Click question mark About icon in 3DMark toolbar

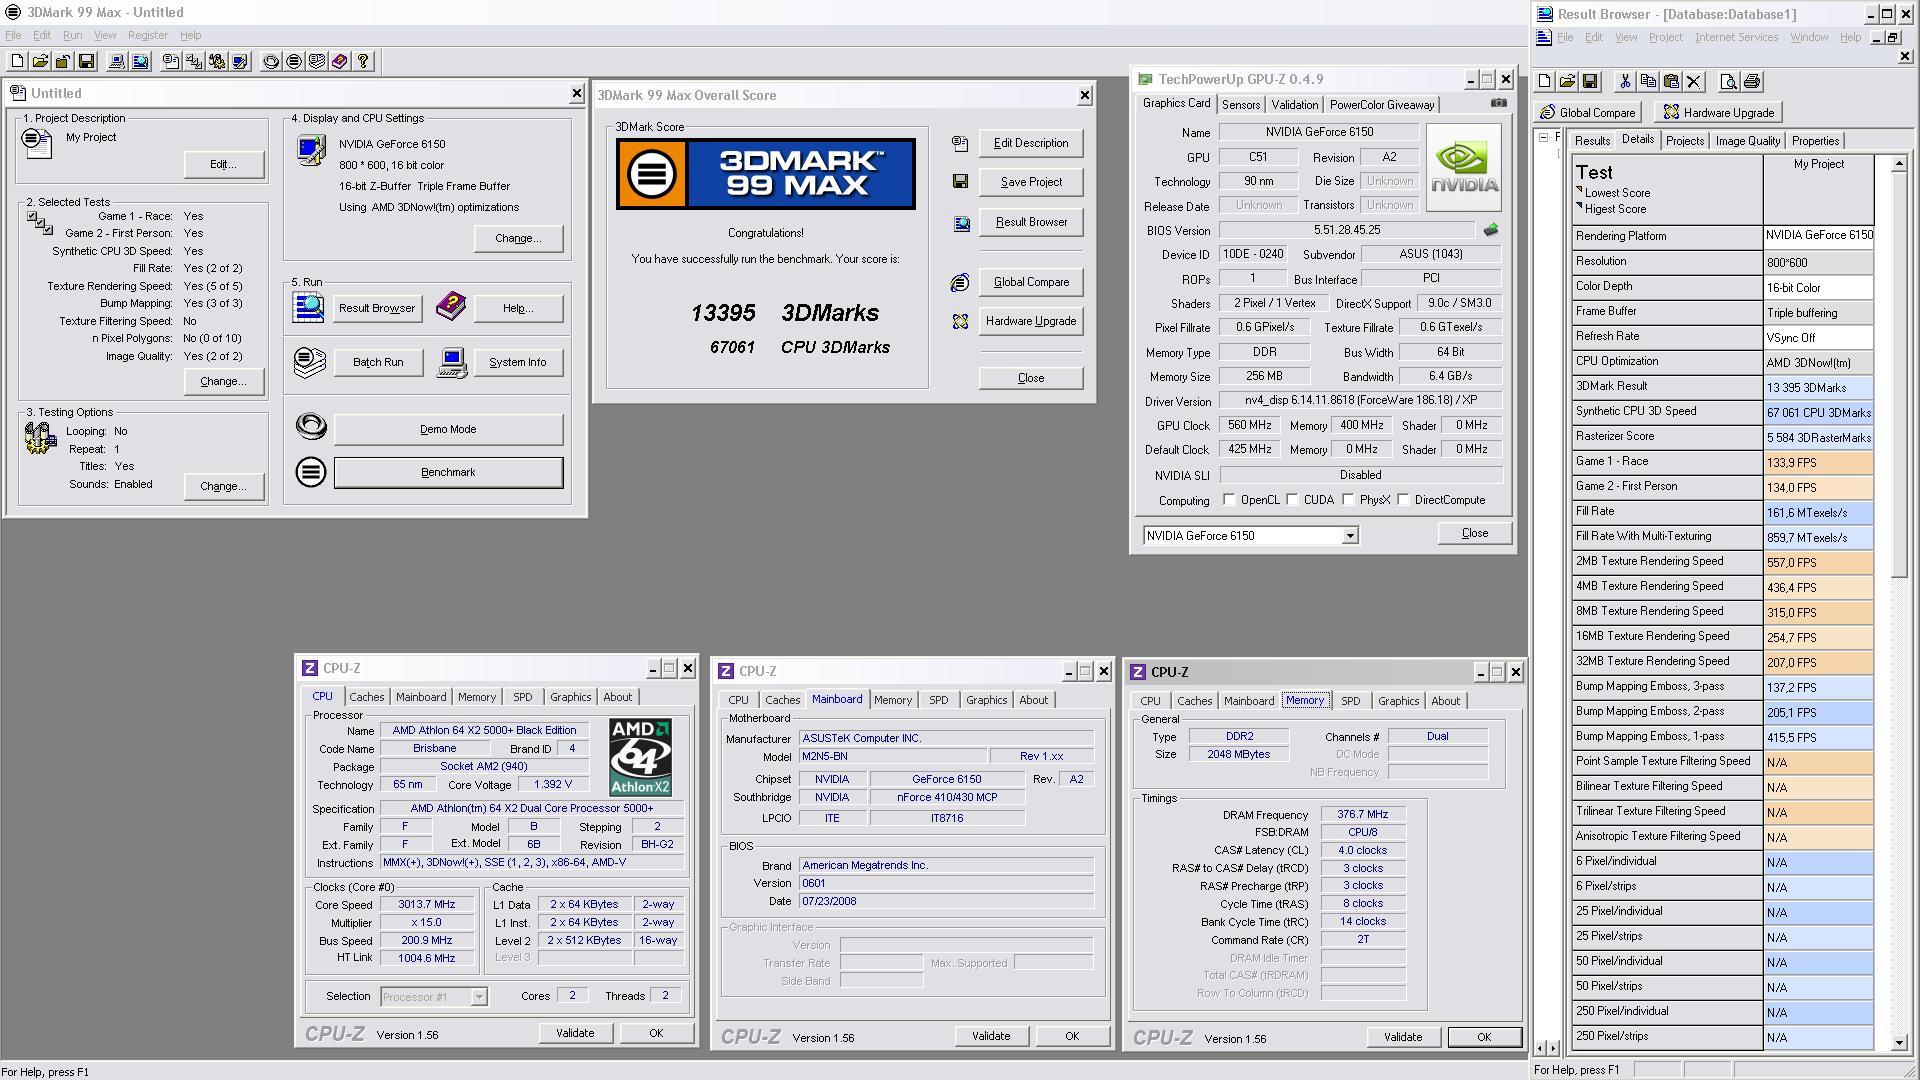pyautogui.click(x=363, y=61)
